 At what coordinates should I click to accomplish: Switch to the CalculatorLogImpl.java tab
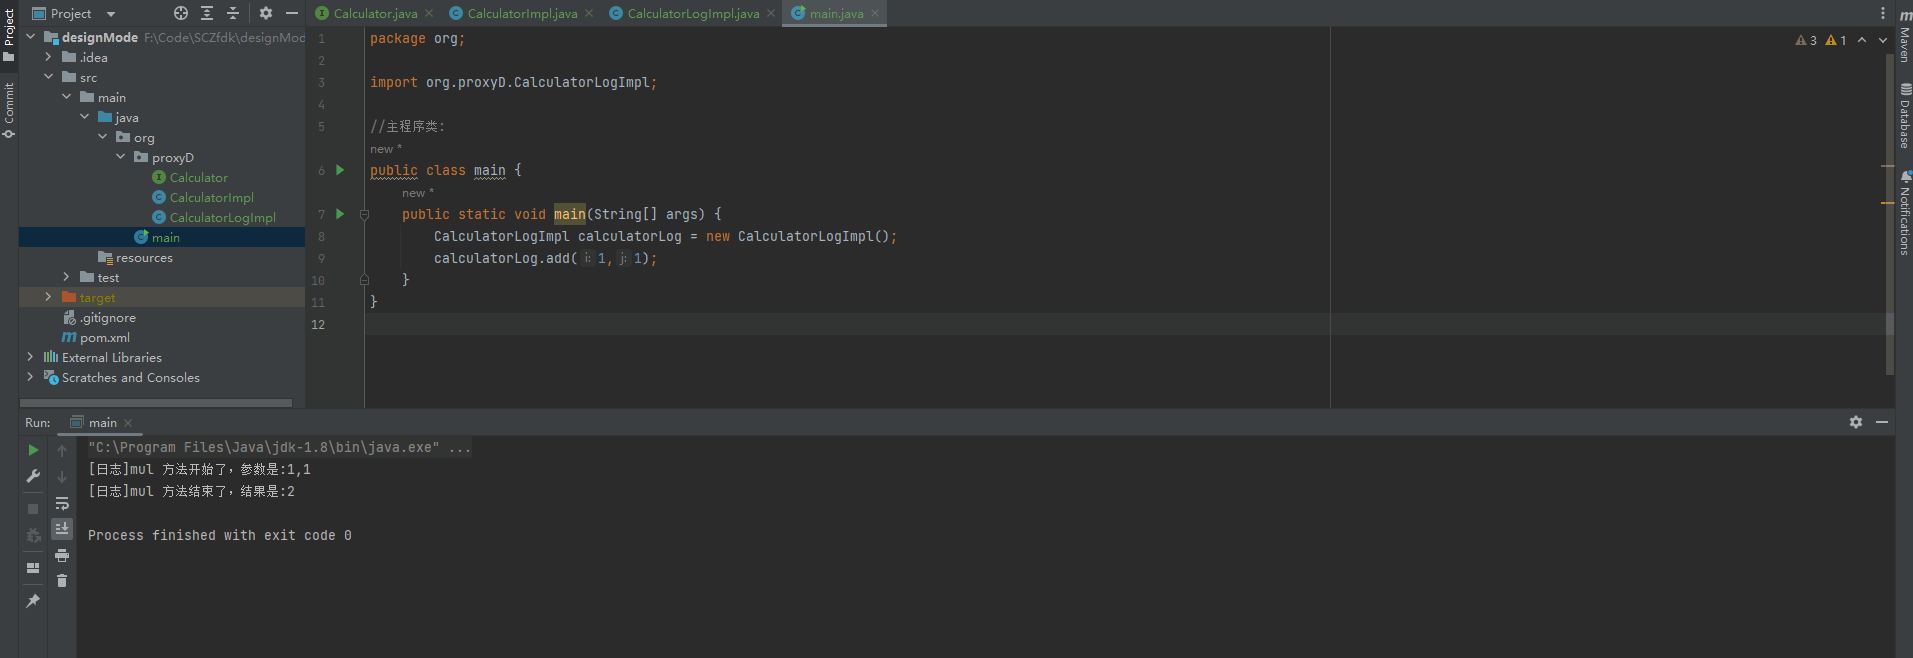pos(692,14)
